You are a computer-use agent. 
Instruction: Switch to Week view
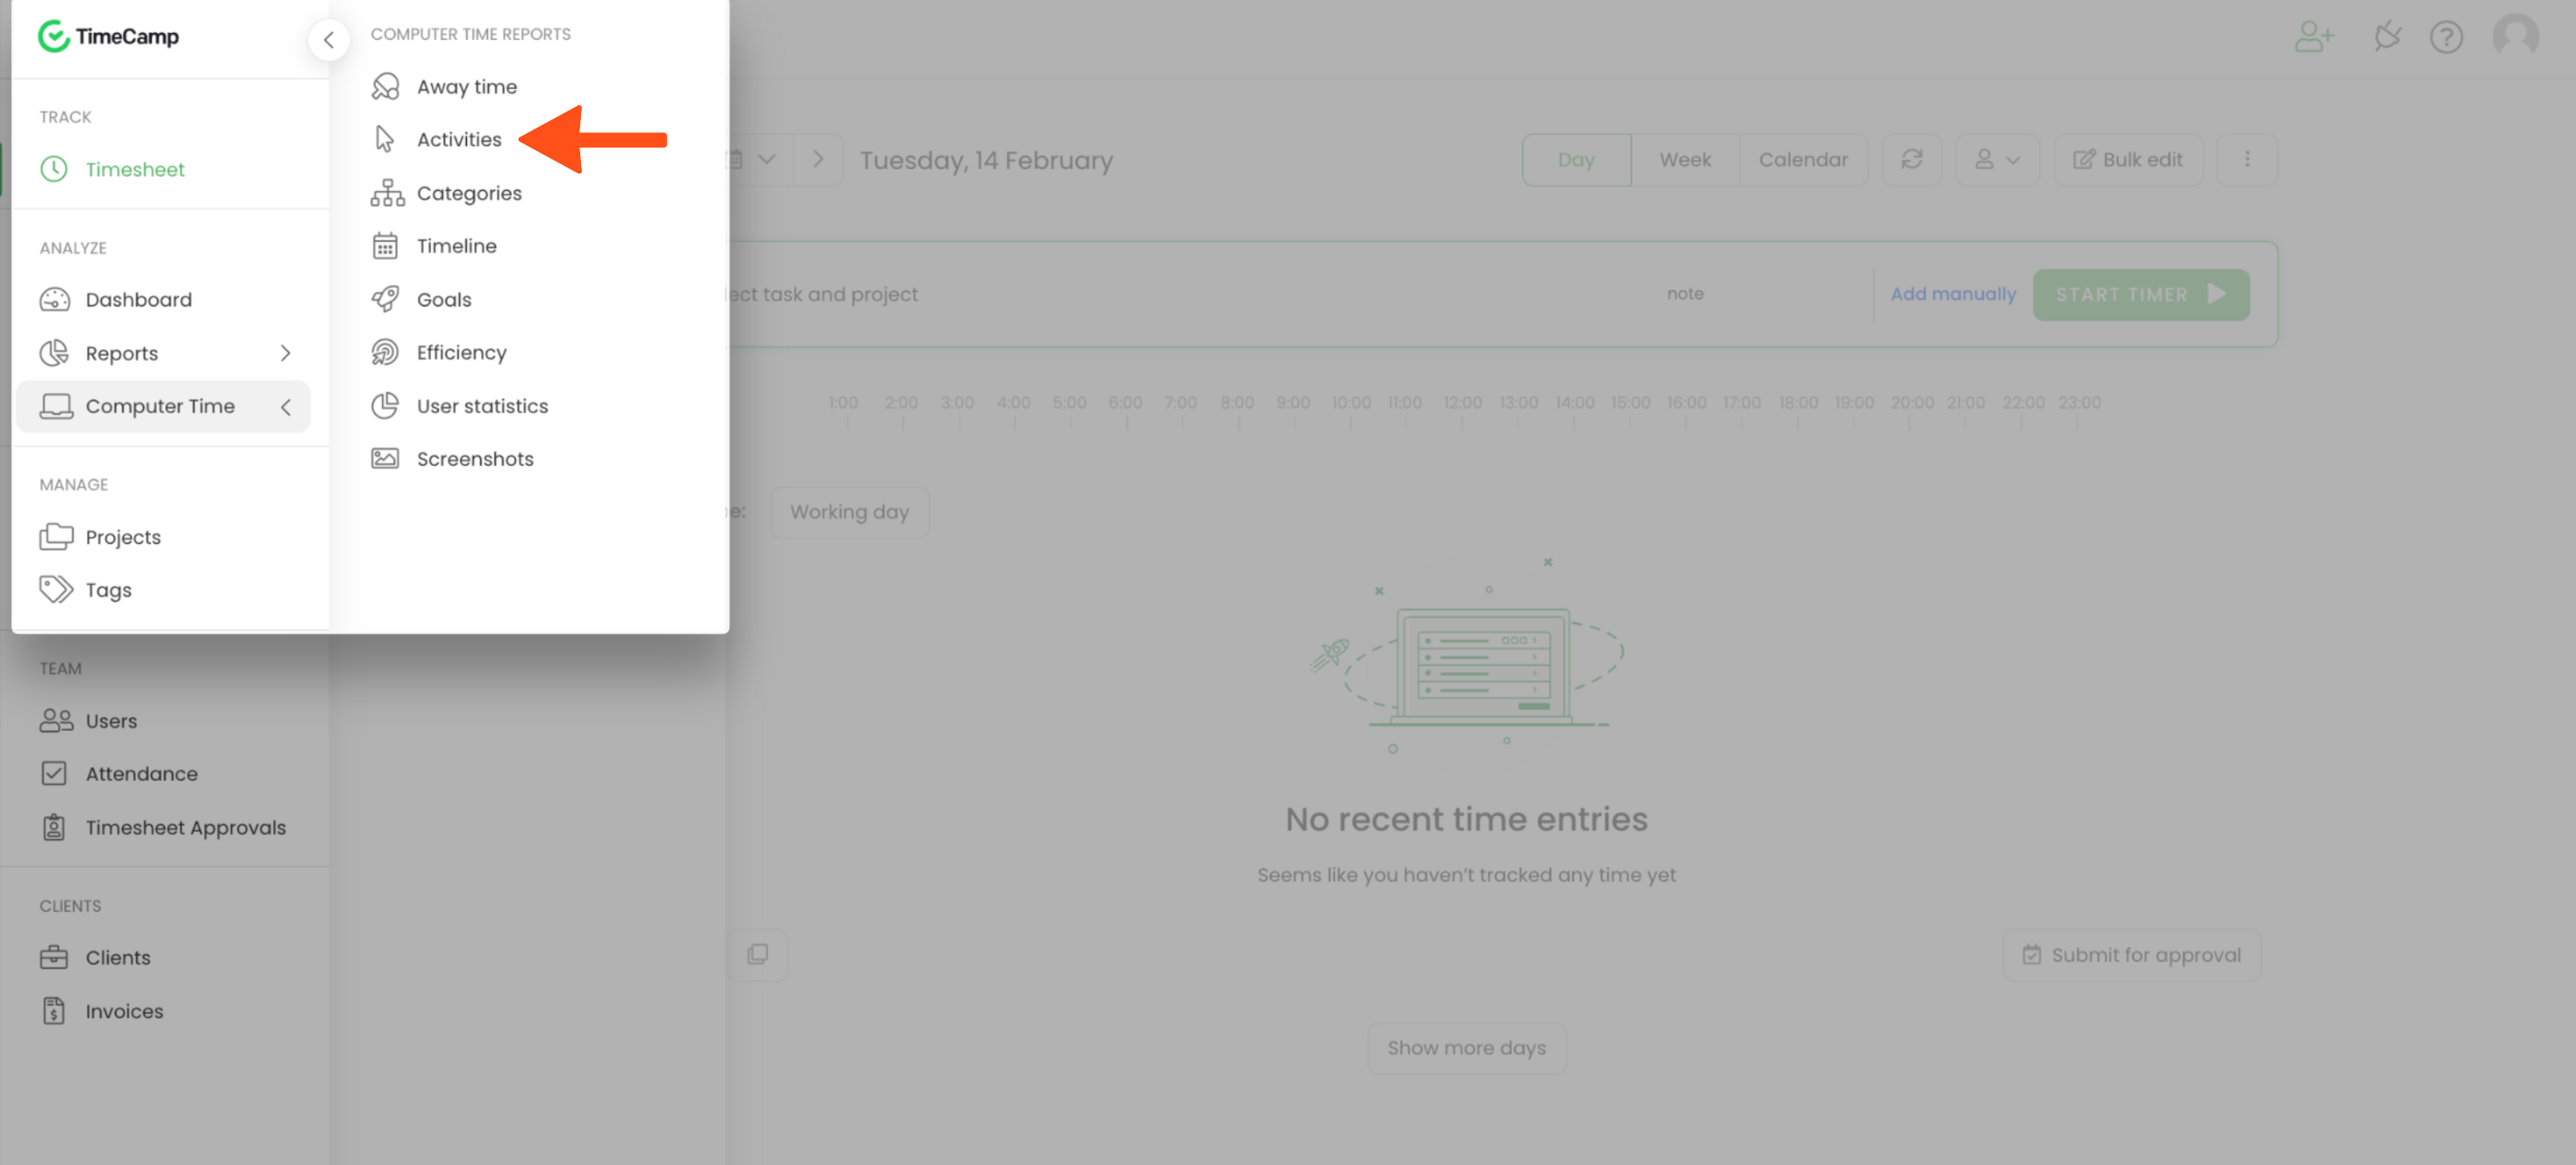pos(1685,160)
